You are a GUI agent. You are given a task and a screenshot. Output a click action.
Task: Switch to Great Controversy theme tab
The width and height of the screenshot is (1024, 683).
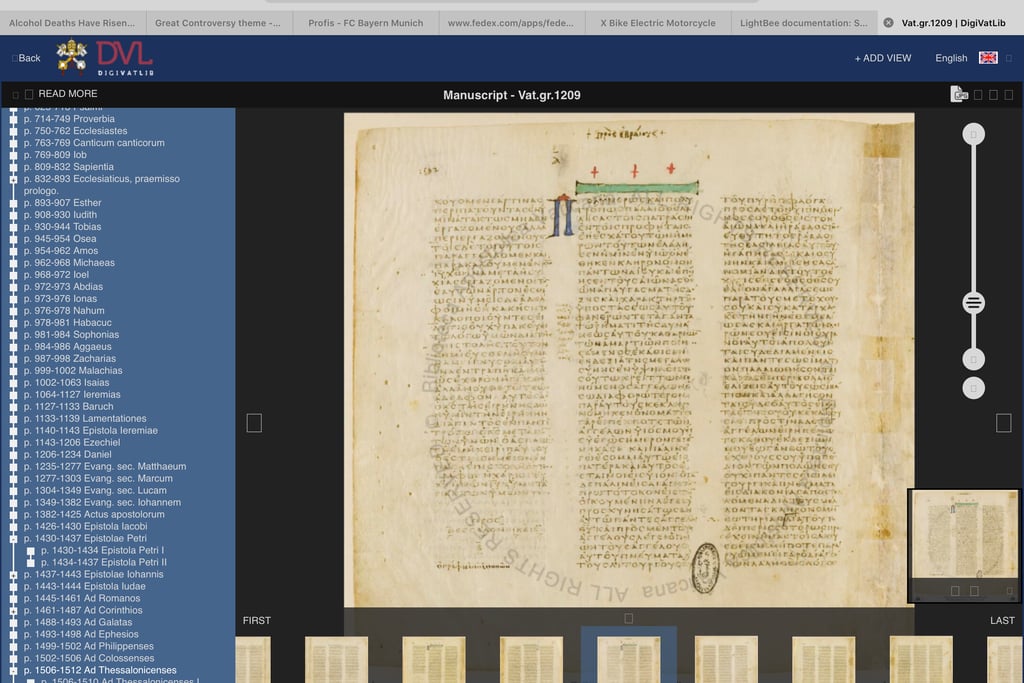[x=218, y=23]
